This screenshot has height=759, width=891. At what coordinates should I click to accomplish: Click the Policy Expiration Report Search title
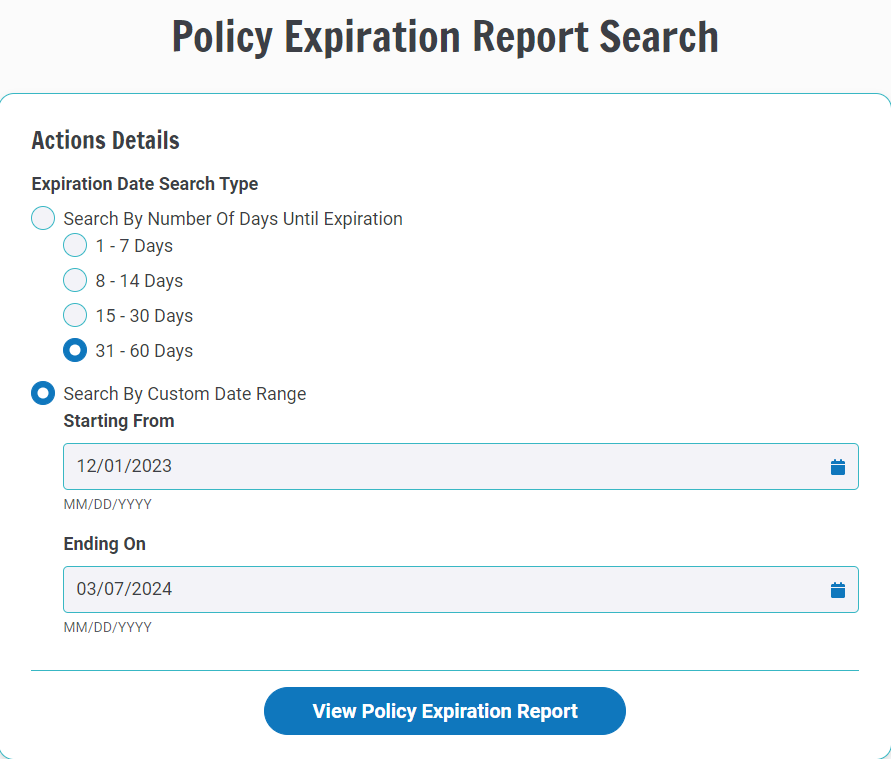(x=445, y=37)
